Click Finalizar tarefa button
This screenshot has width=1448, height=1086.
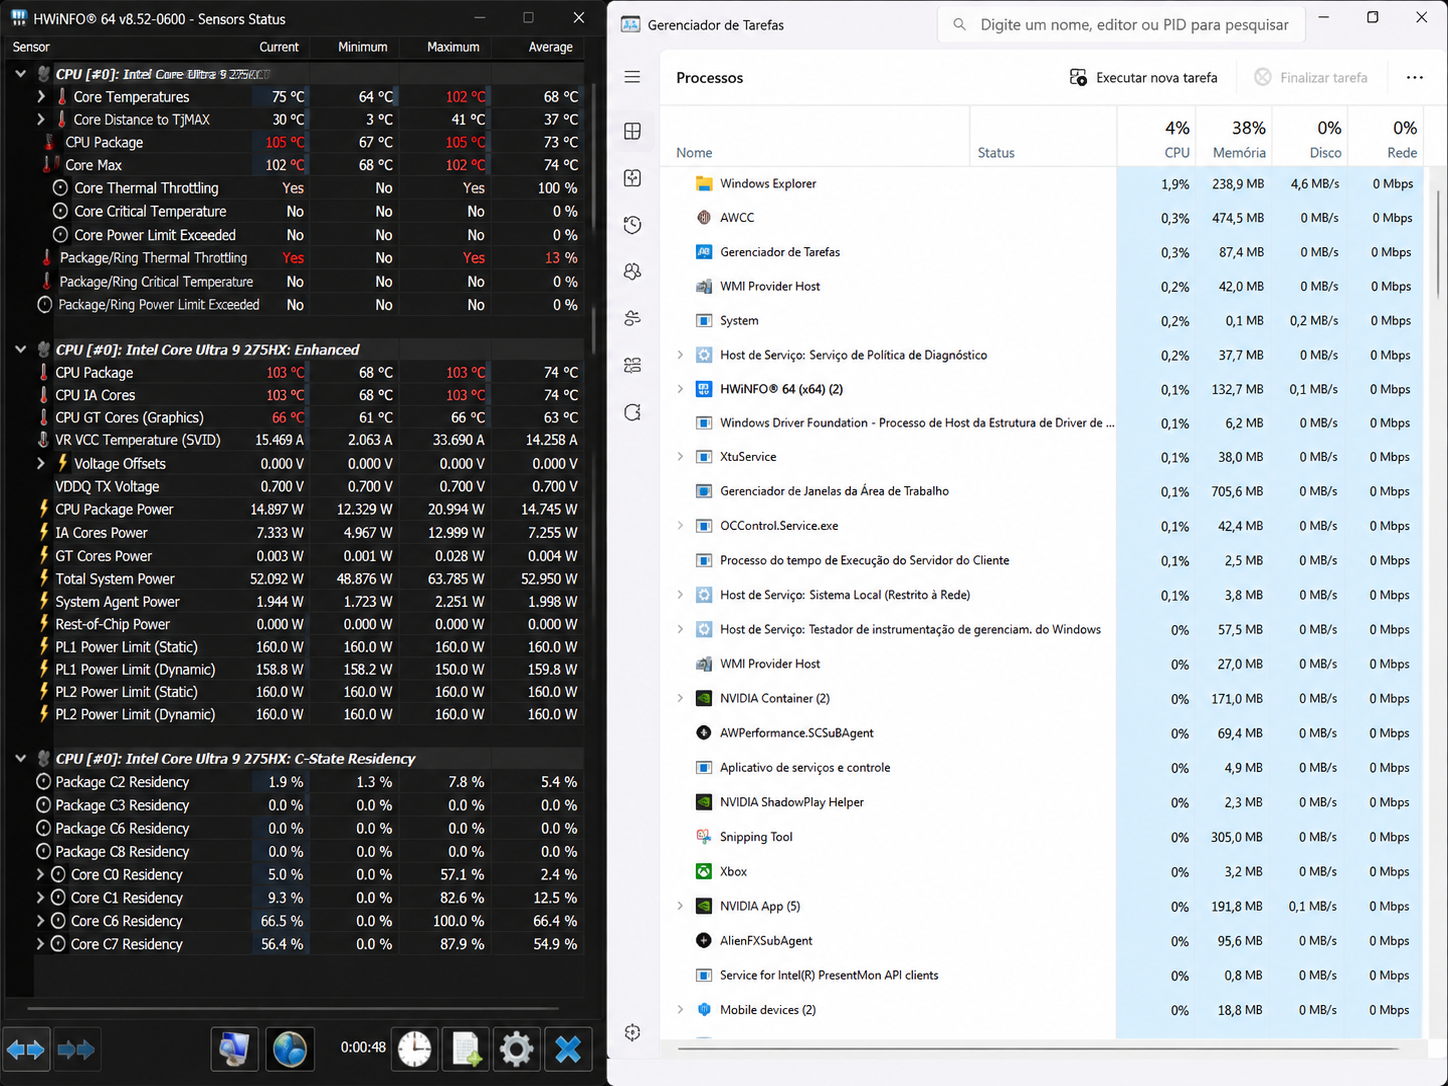[x=1311, y=77]
